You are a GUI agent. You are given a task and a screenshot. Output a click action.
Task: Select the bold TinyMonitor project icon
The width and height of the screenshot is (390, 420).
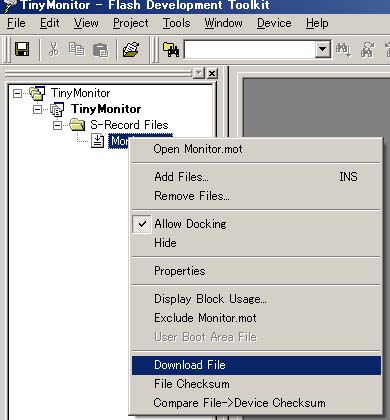57,110
